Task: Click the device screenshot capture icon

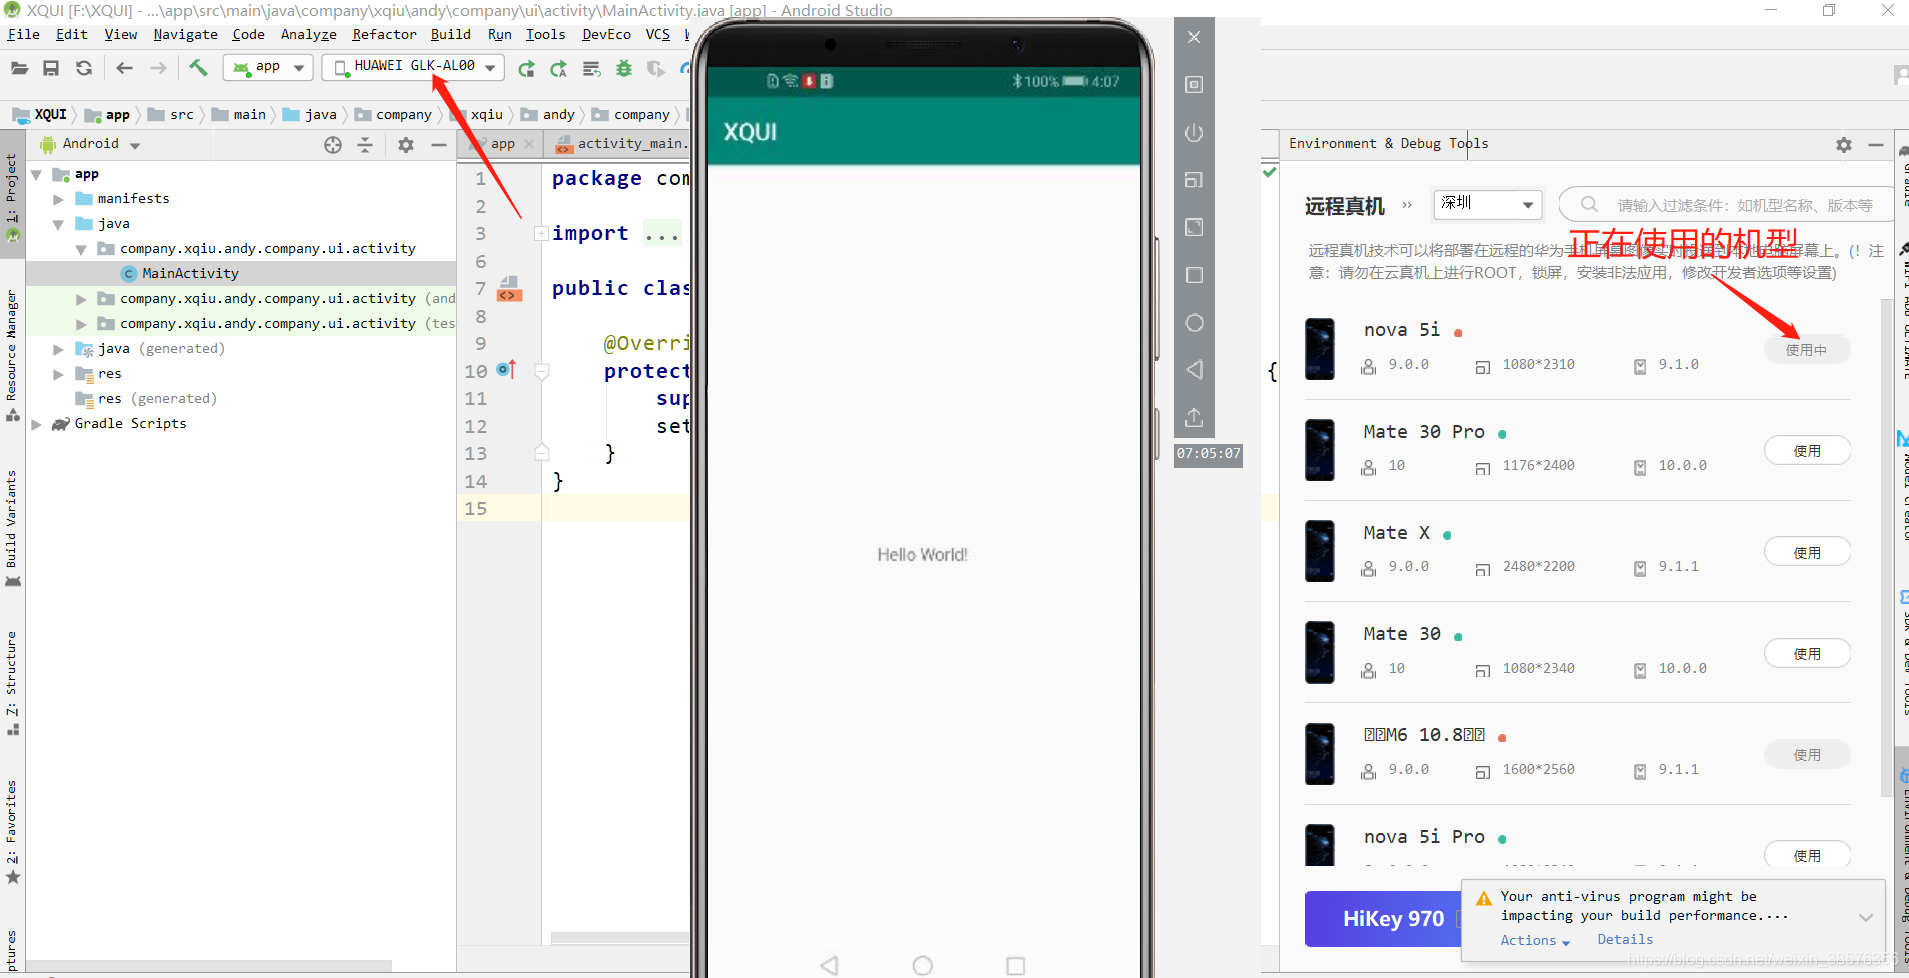Action: (x=1194, y=84)
